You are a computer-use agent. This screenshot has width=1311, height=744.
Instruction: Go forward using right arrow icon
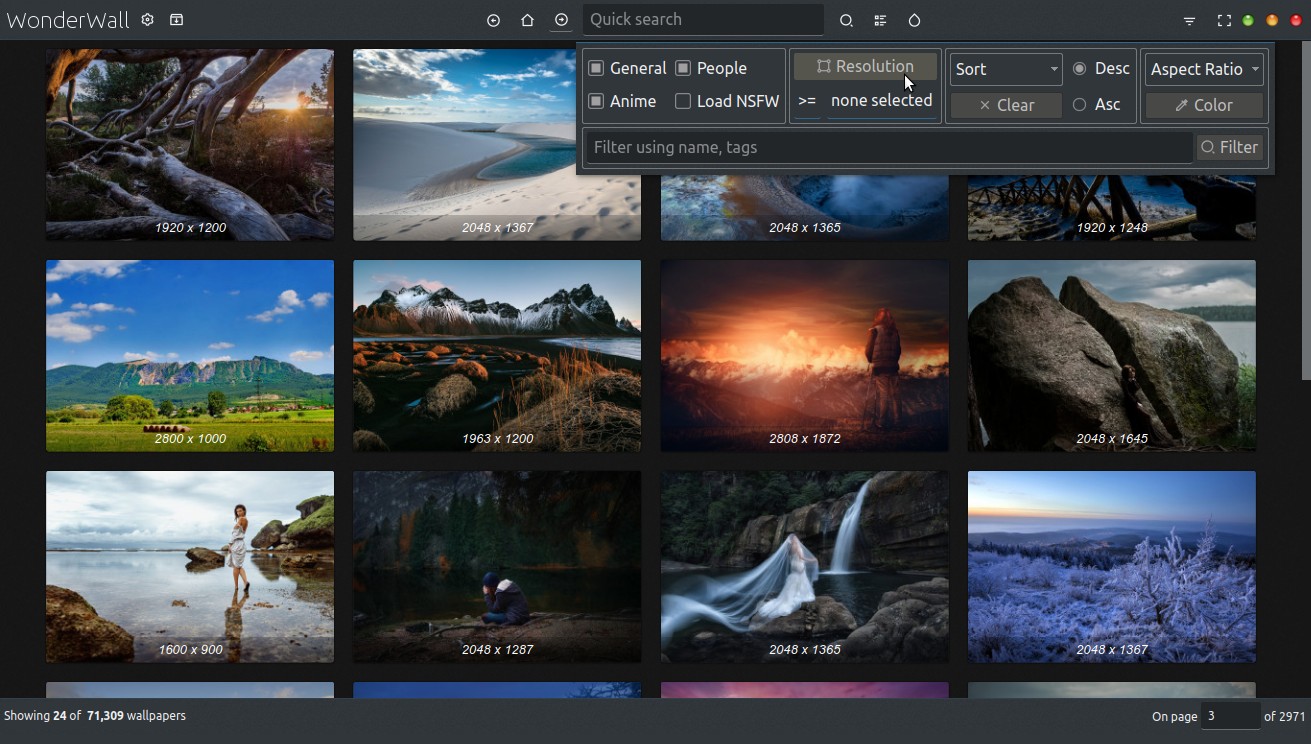pyautogui.click(x=561, y=20)
